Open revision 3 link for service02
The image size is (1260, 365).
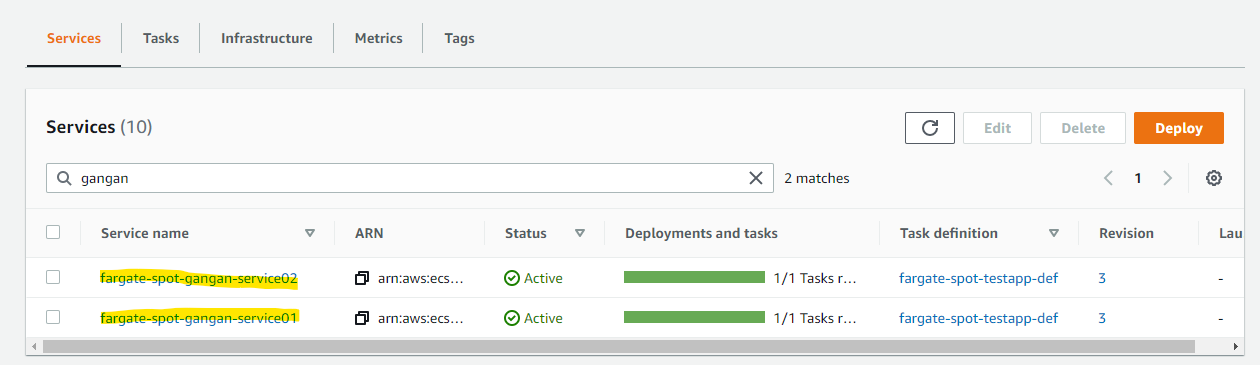click(1102, 278)
